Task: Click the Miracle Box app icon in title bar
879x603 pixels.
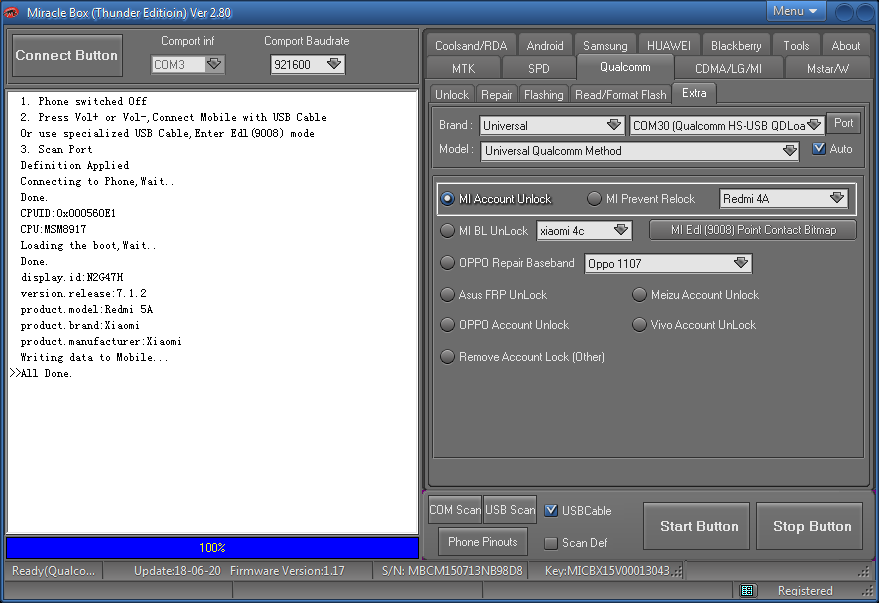Action: [11, 12]
